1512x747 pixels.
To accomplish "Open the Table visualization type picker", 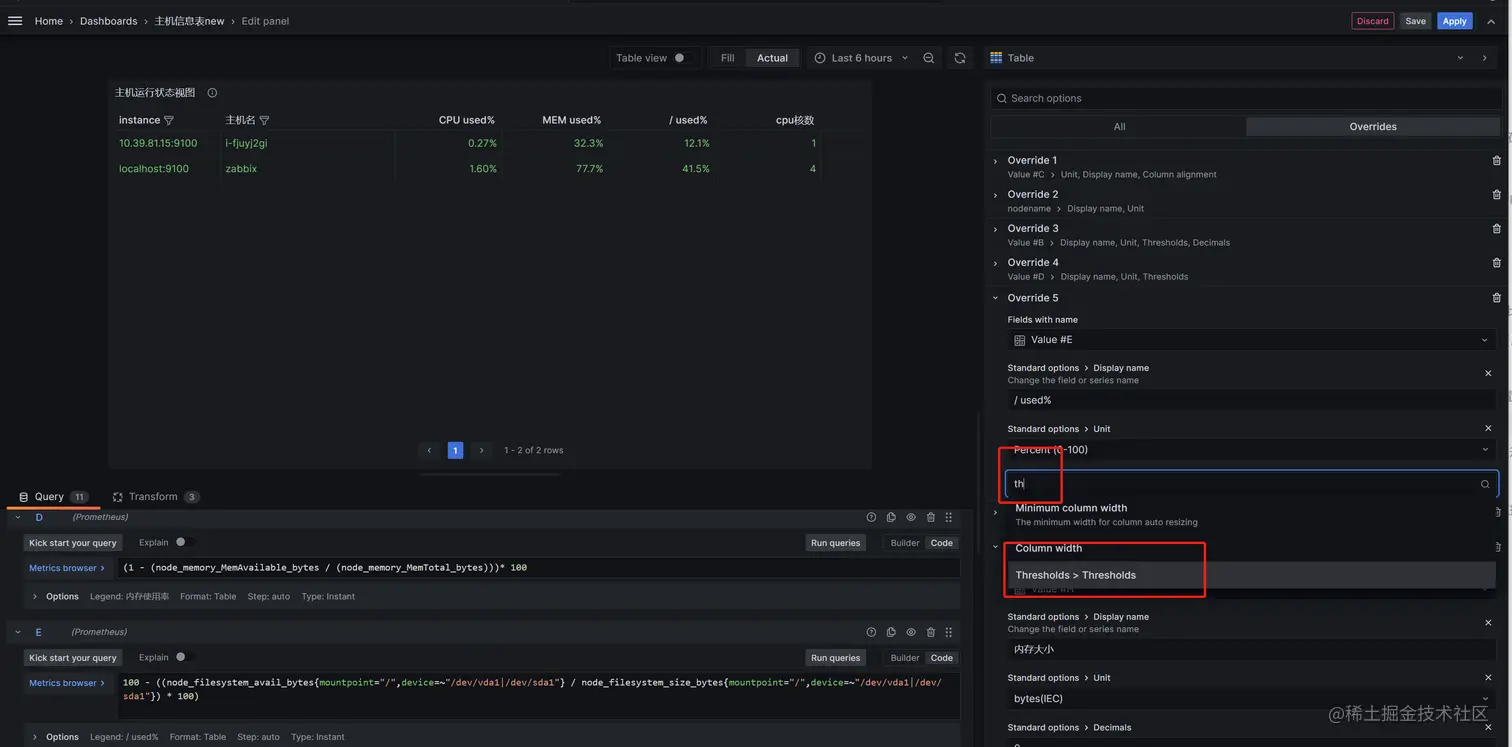I will click(x=1226, y=58).
